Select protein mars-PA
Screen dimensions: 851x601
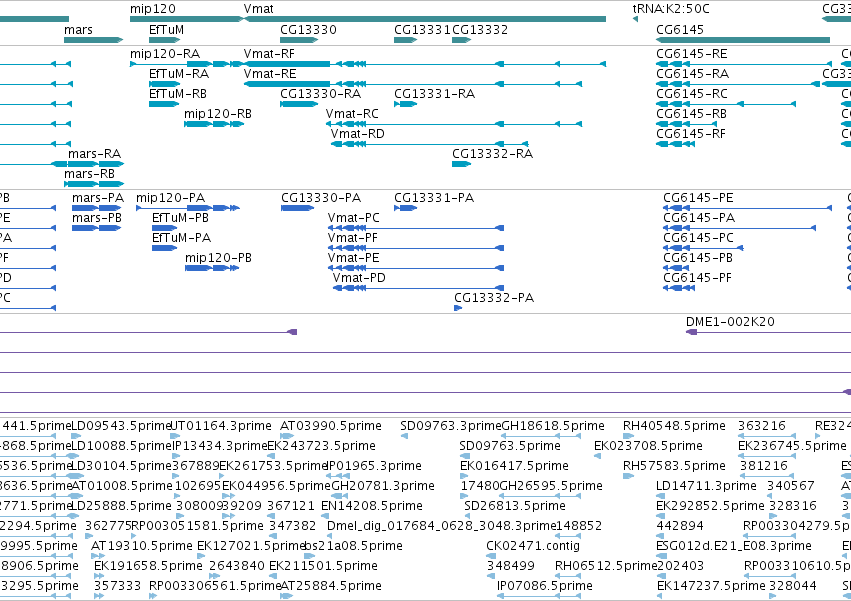point(98,198)
